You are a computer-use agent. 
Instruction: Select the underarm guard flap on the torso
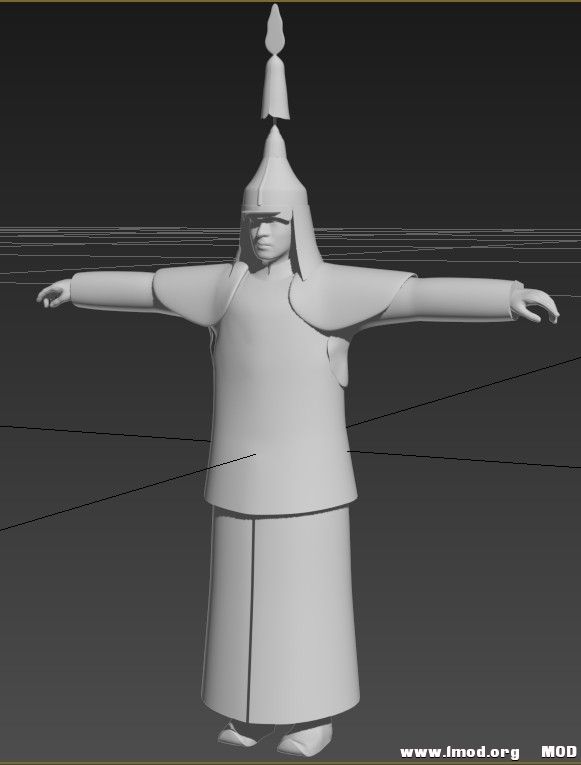click(x=339, y=361)
